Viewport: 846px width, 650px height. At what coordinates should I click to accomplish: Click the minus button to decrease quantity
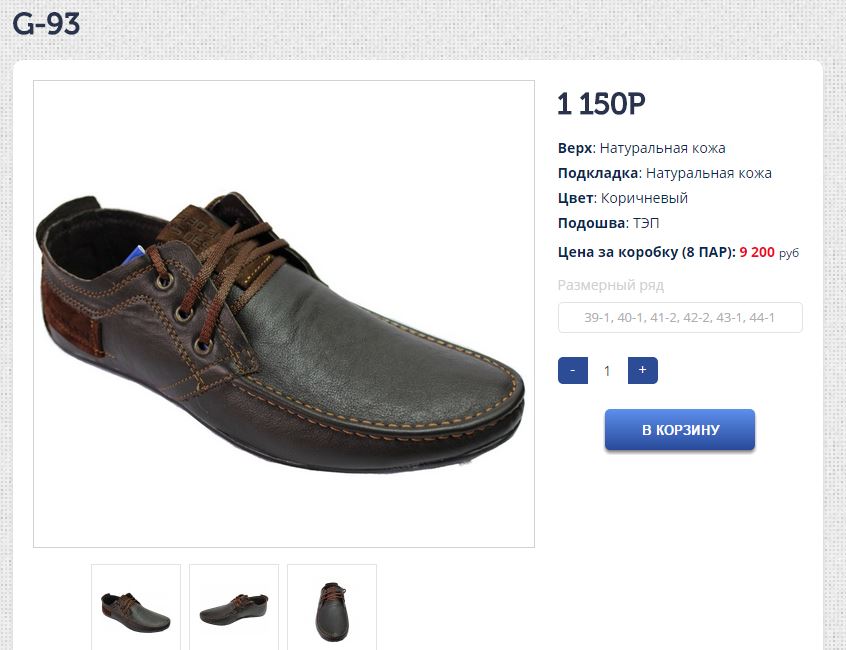(572, 371)
